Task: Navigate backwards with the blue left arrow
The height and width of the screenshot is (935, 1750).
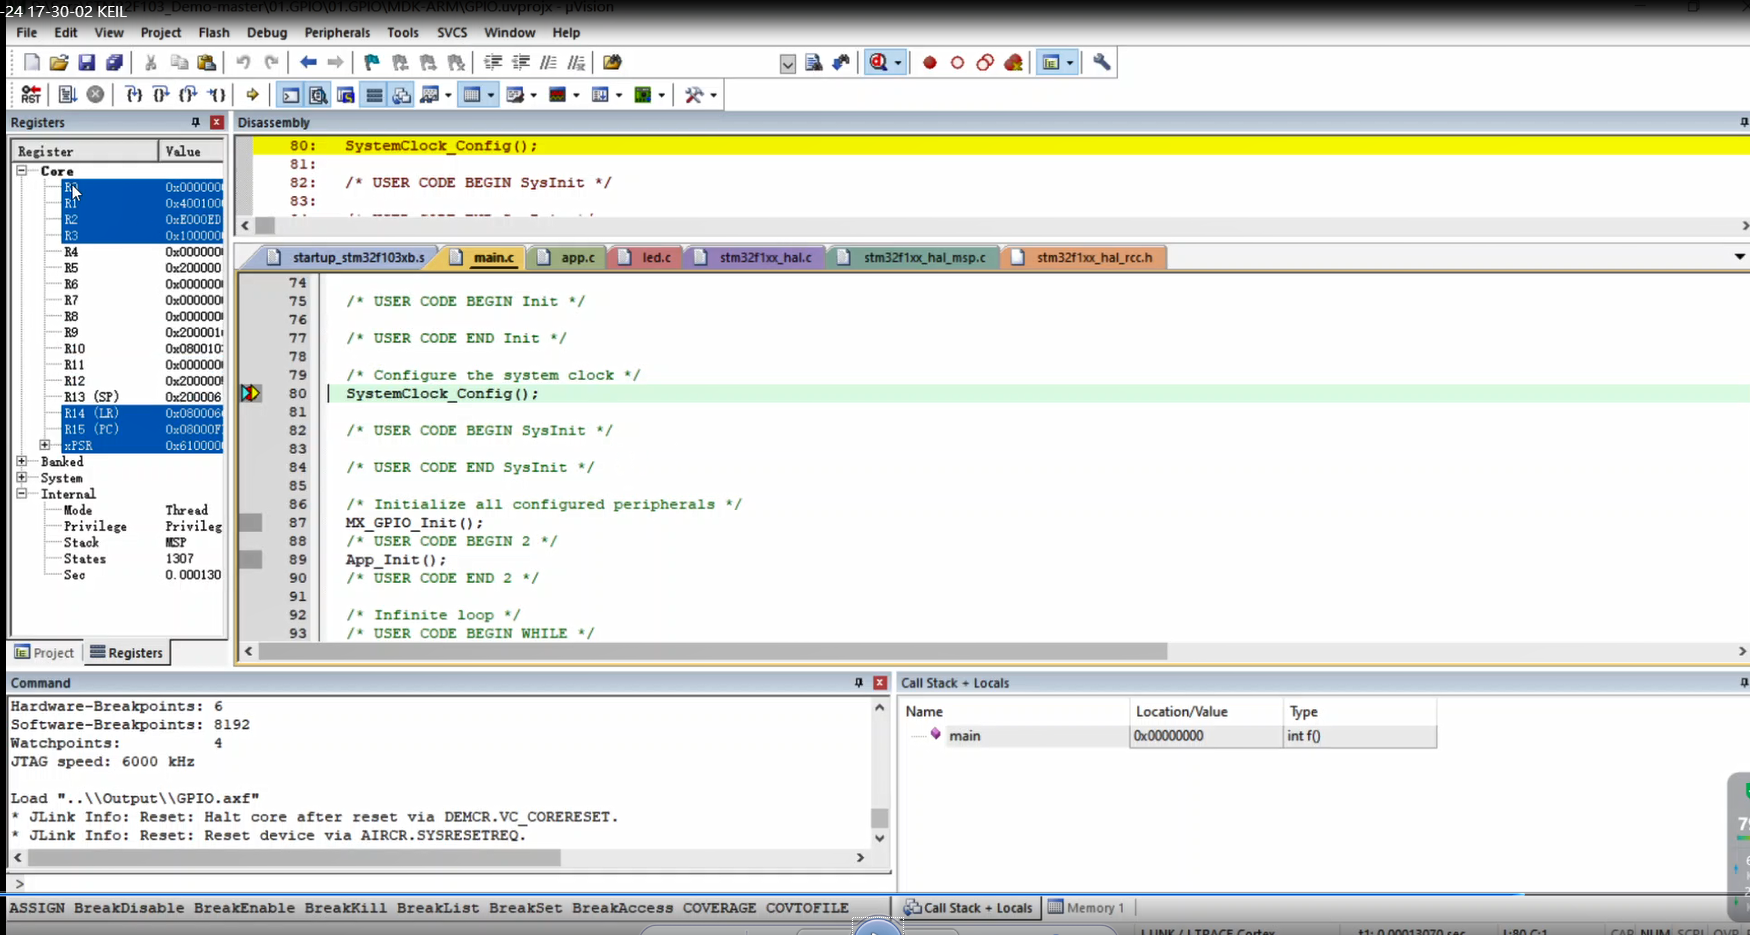Action: [308, 63]
